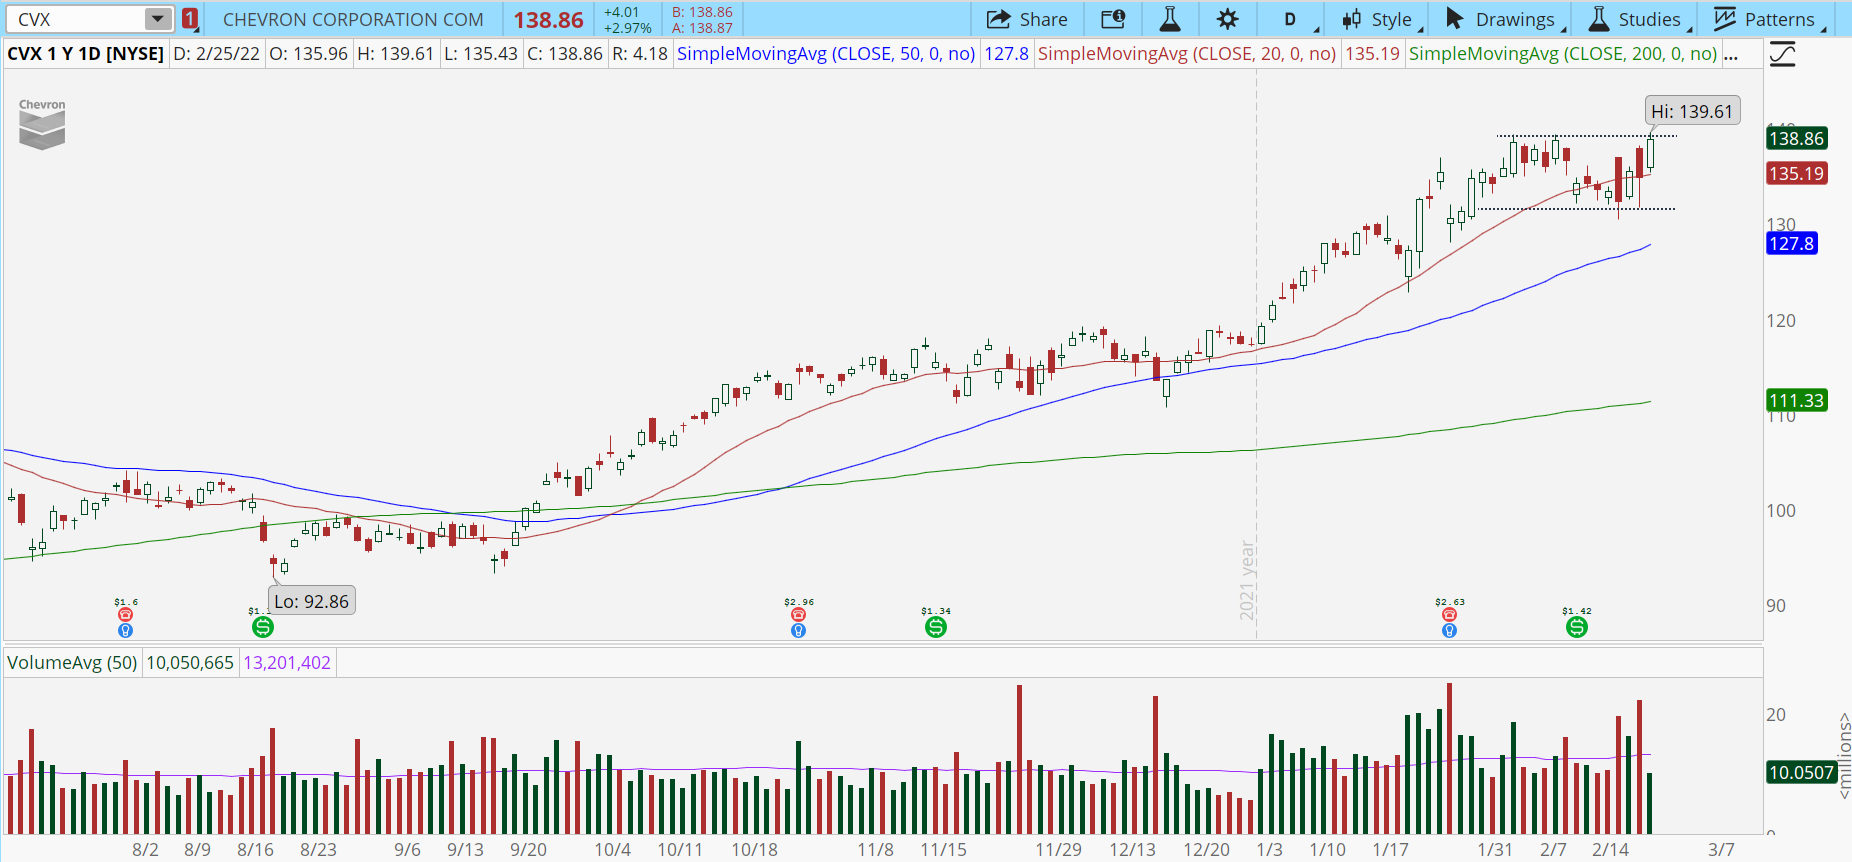
Task: Click the blue lightbulb icon under $2.96 earnings
Action: 798,630
